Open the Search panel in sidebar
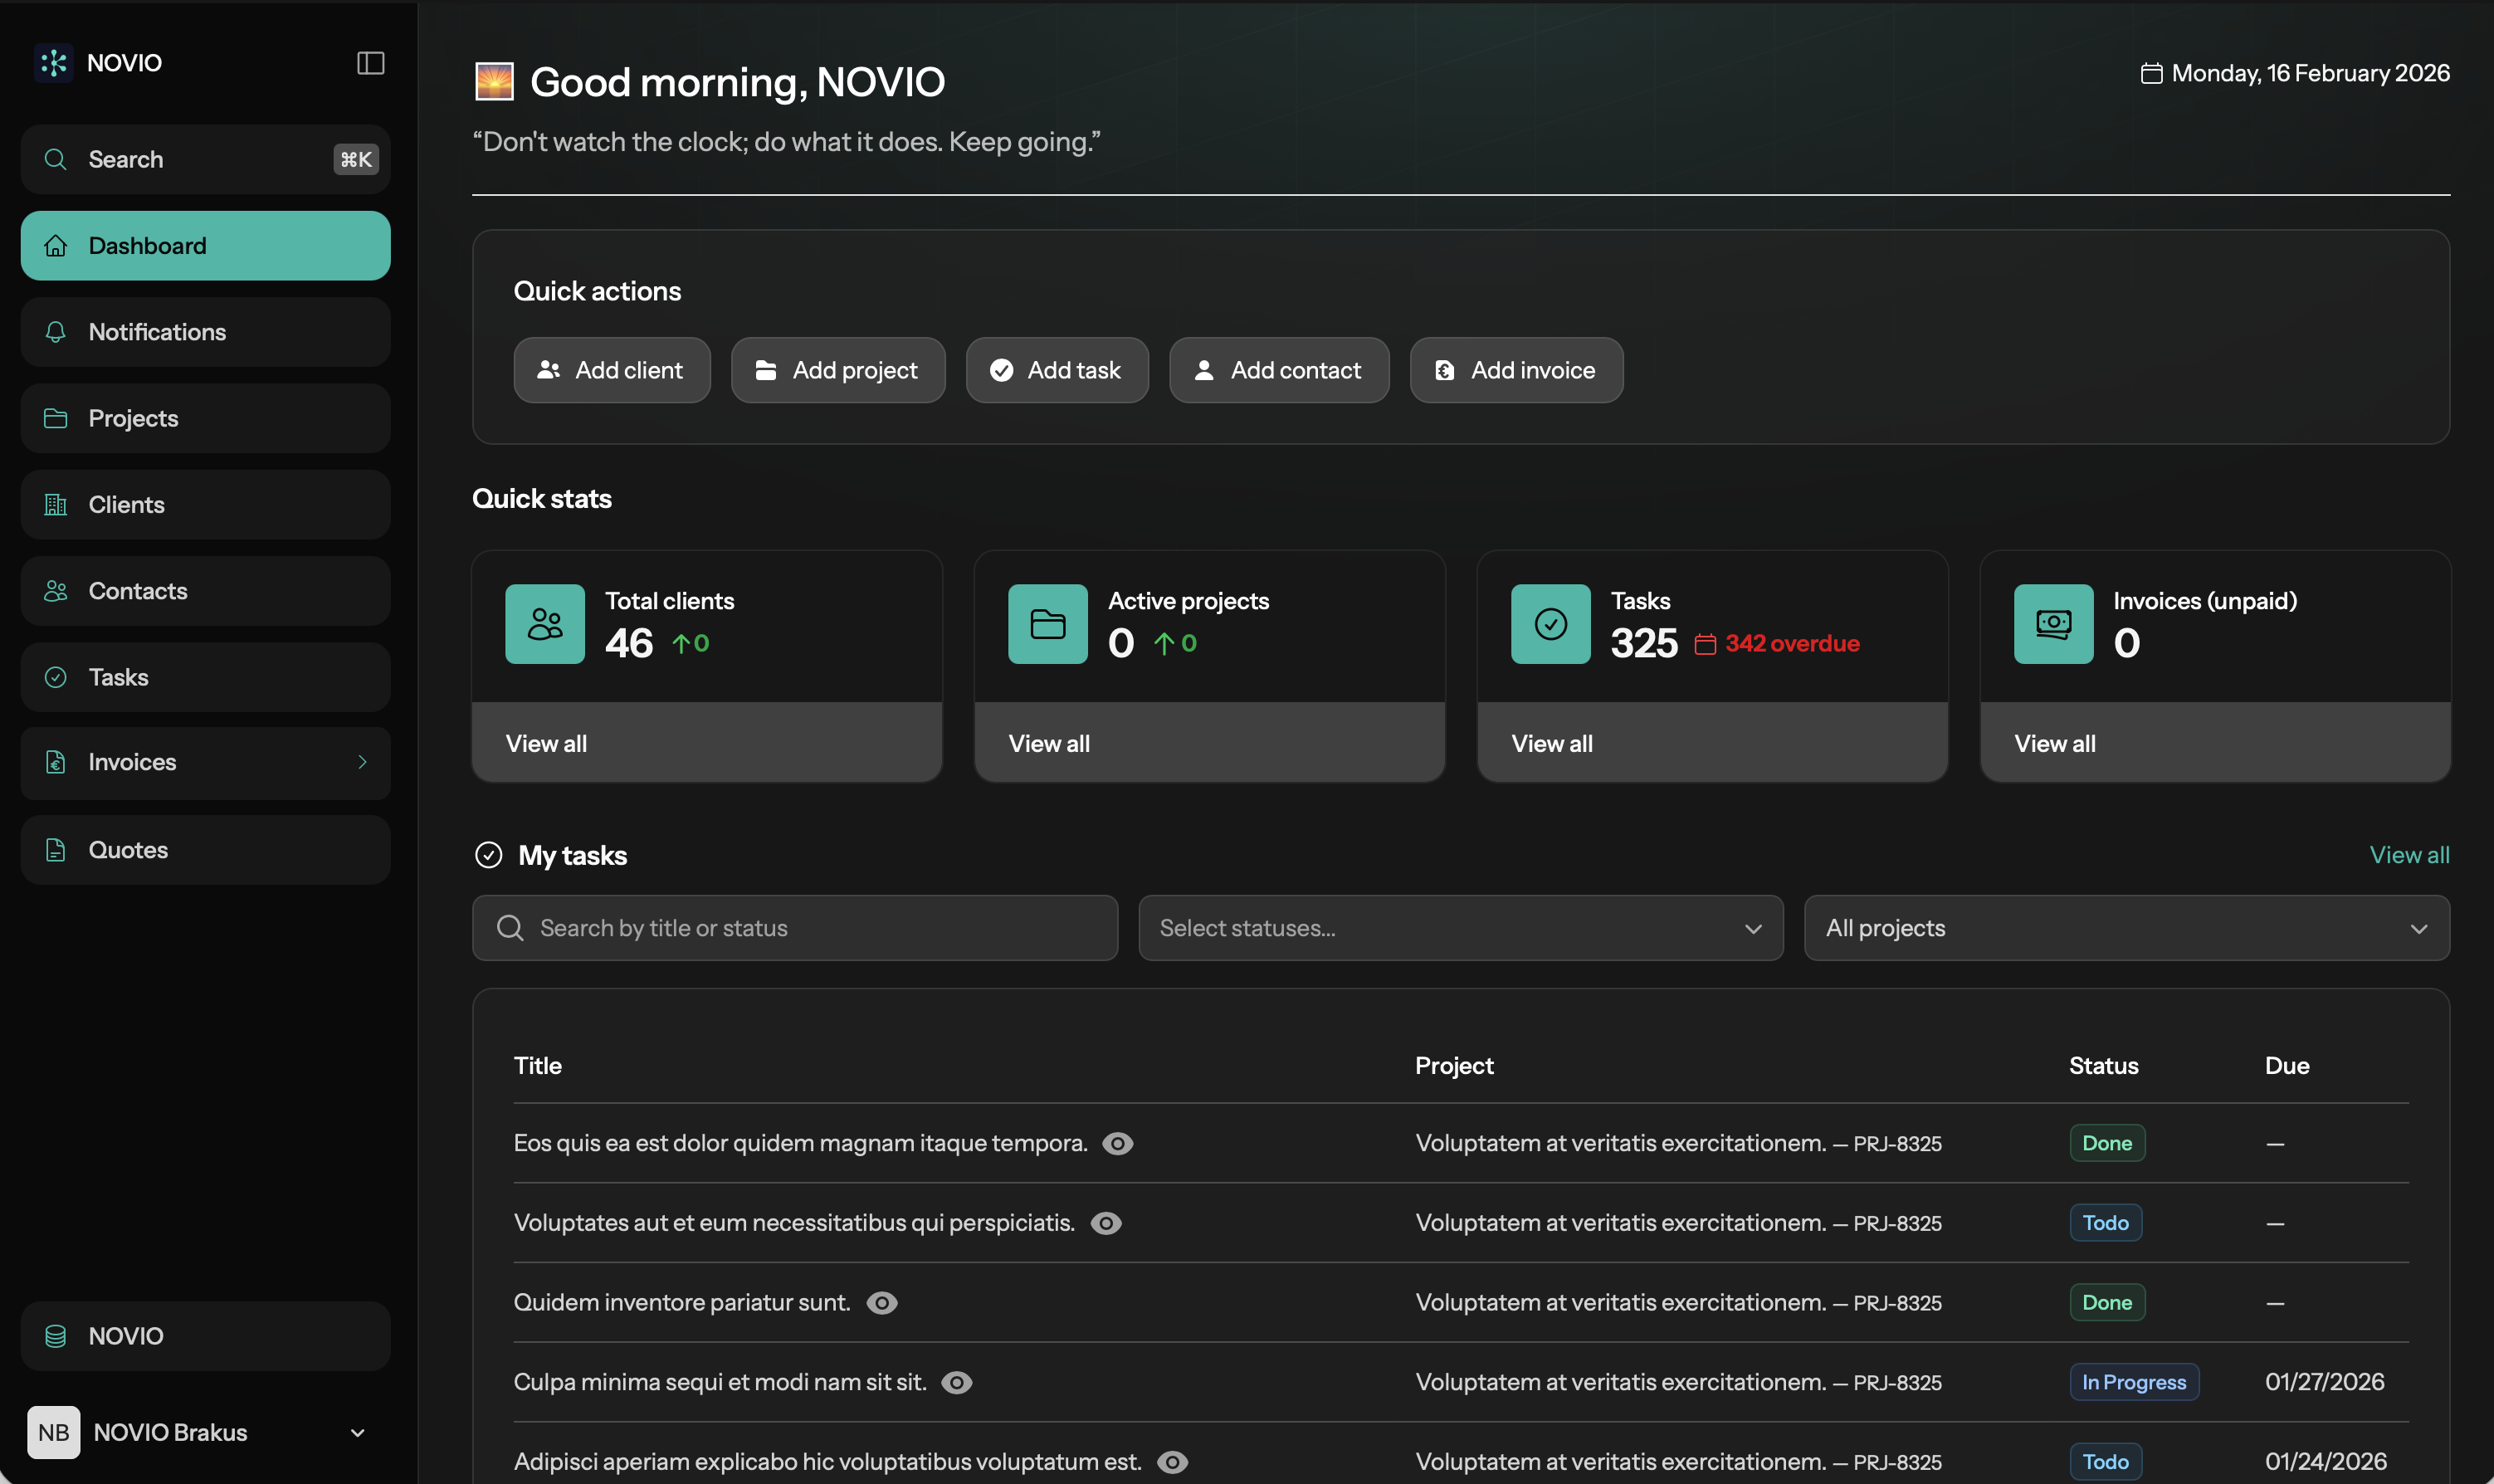 pyautogui.click(x=205, y=159)
